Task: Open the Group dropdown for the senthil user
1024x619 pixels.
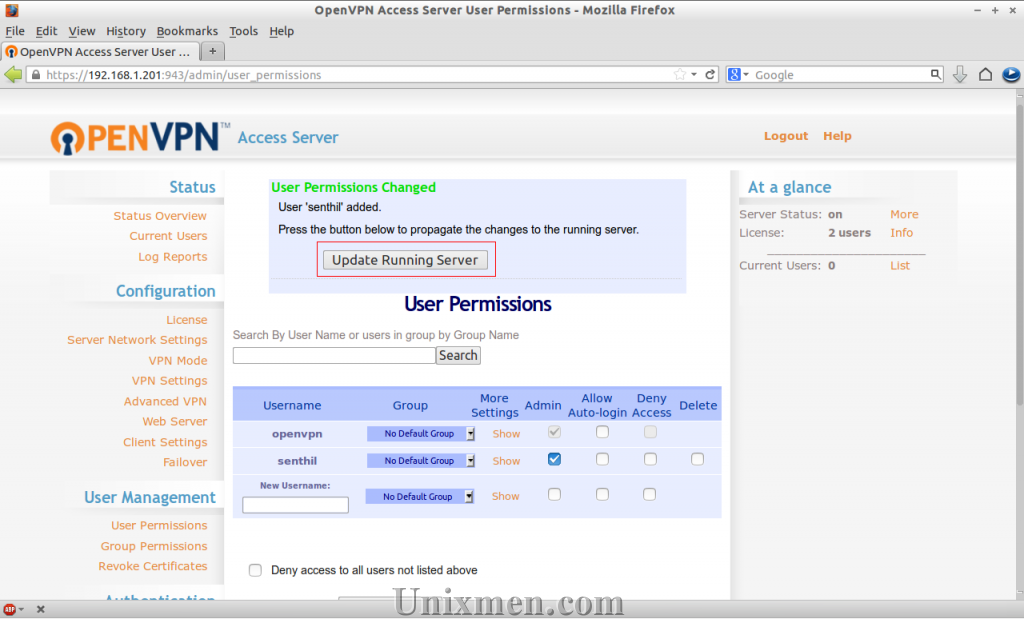Action: click(x=421, y=461)
